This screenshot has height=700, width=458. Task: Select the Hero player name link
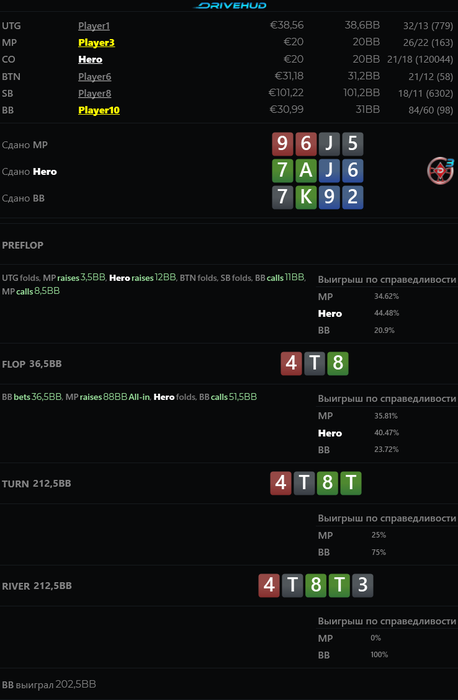point(90,59)
